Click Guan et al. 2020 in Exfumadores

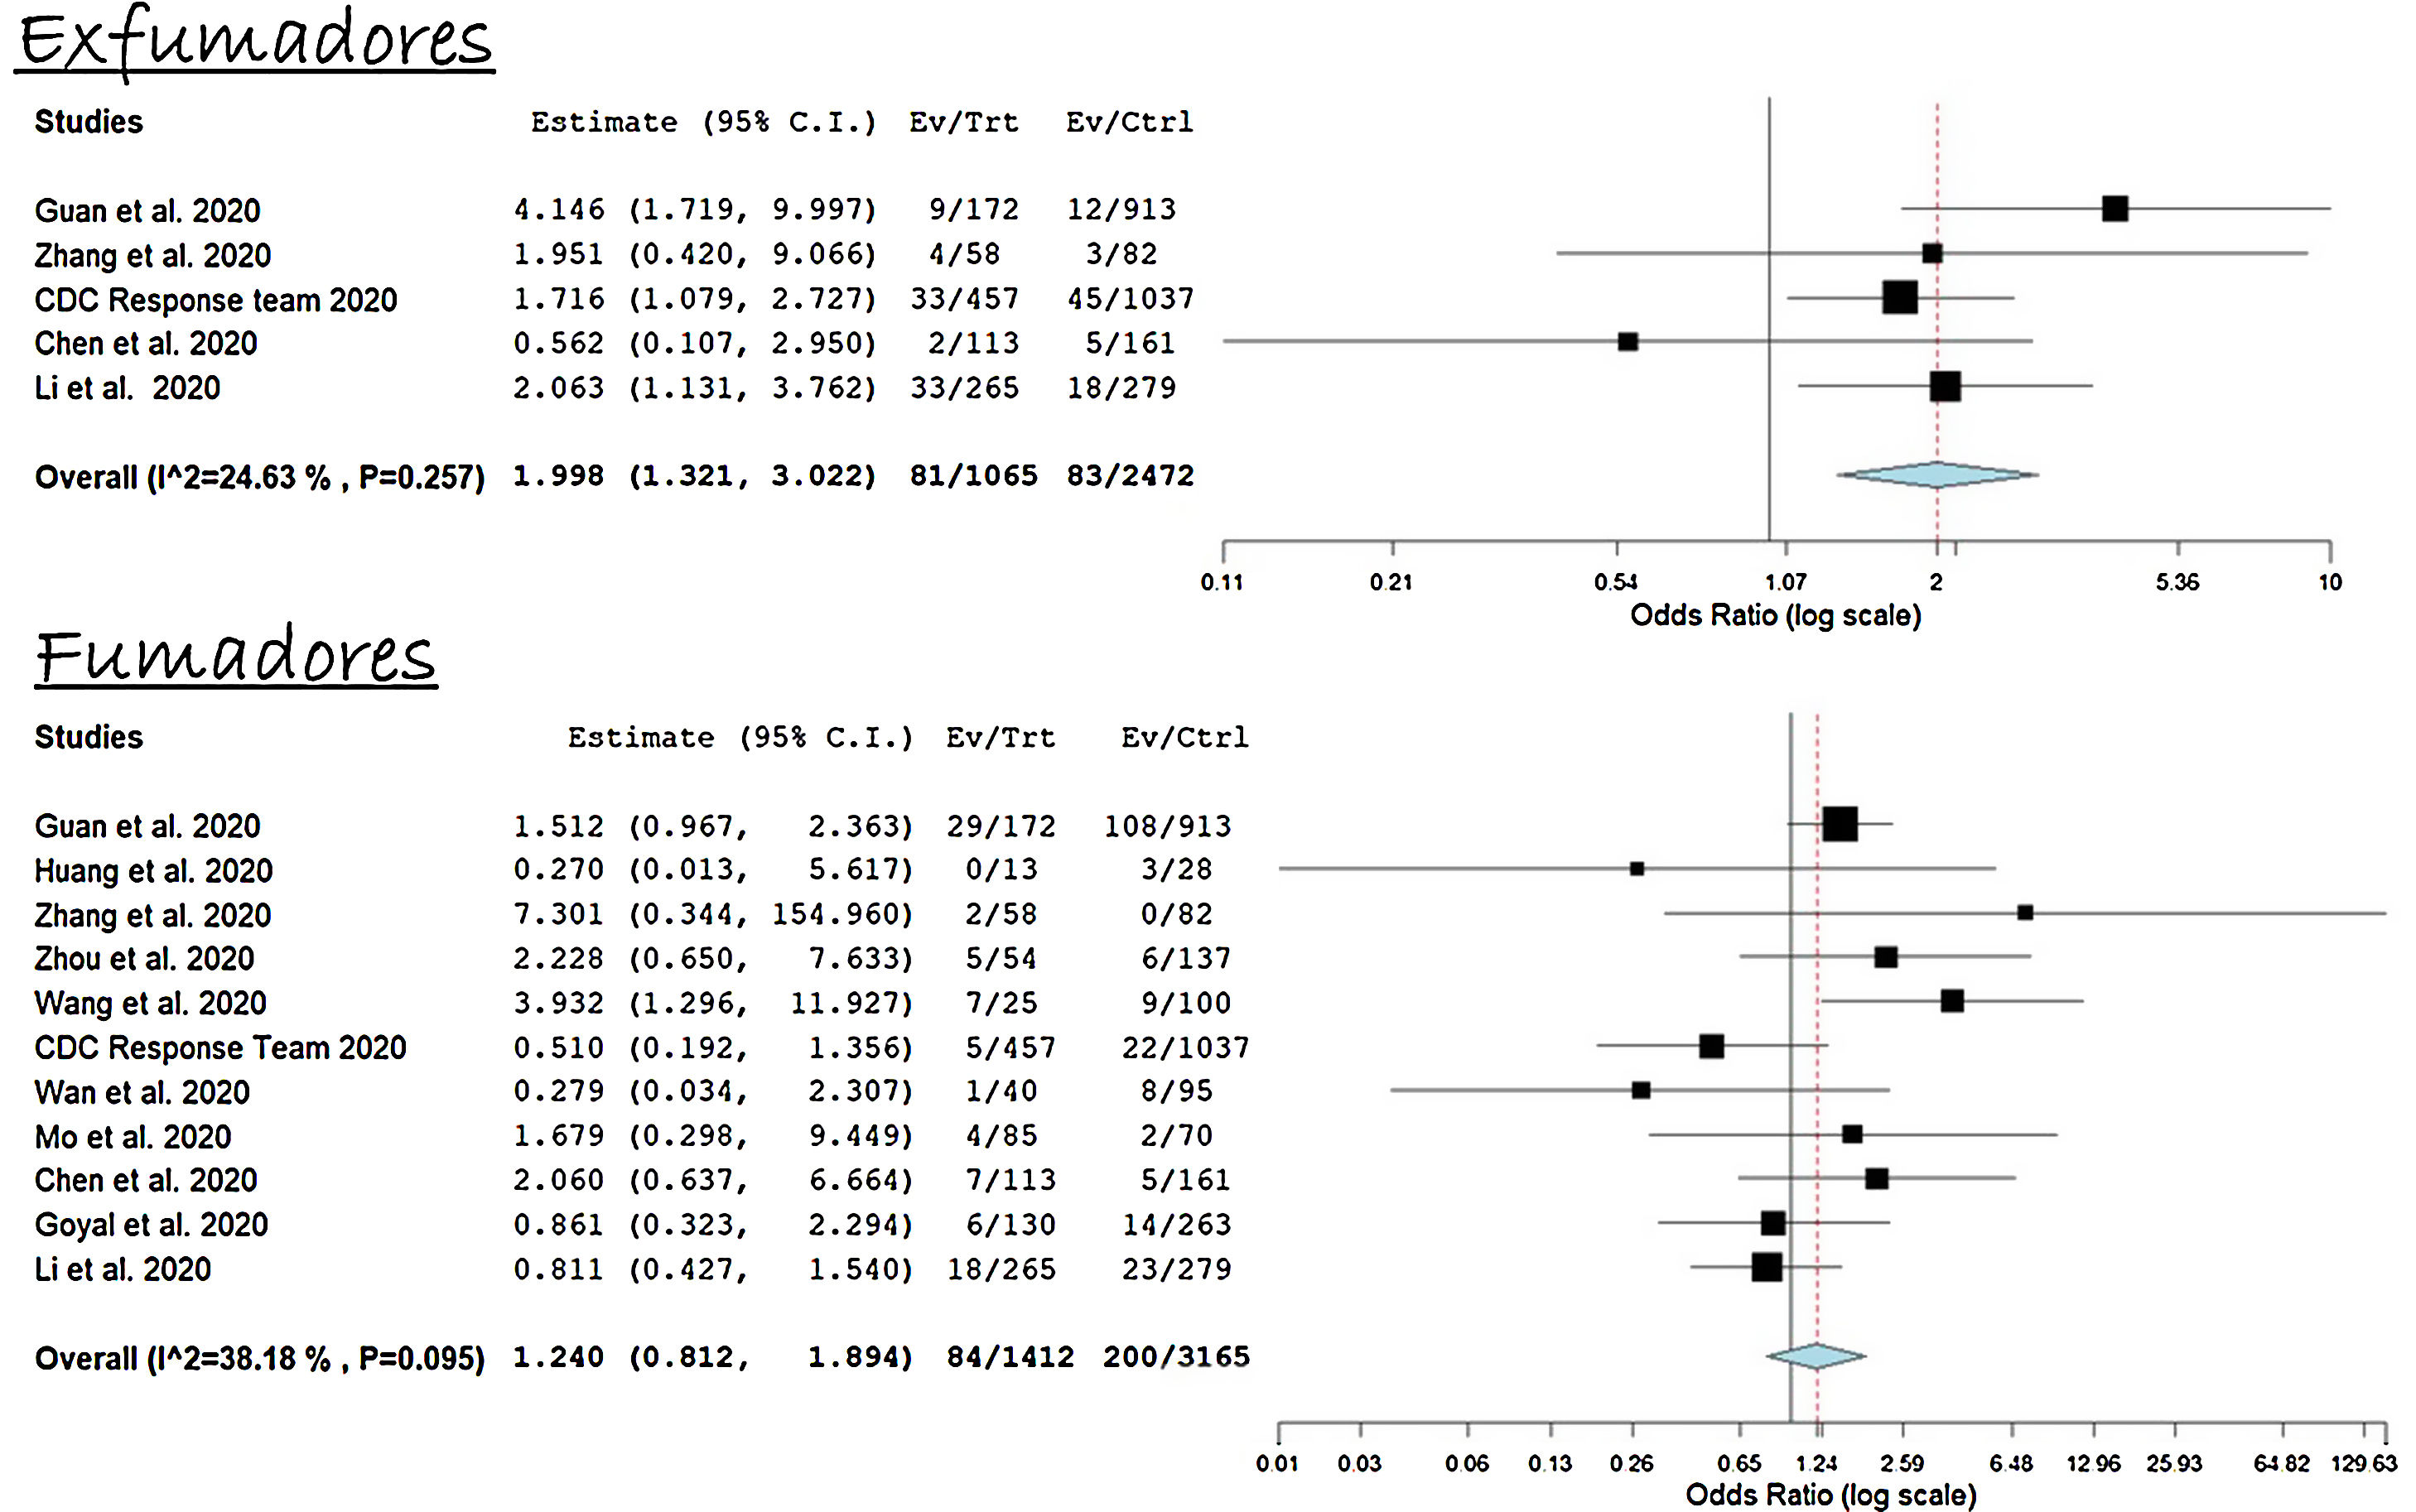pyautogui.click(x=147, y=211)
